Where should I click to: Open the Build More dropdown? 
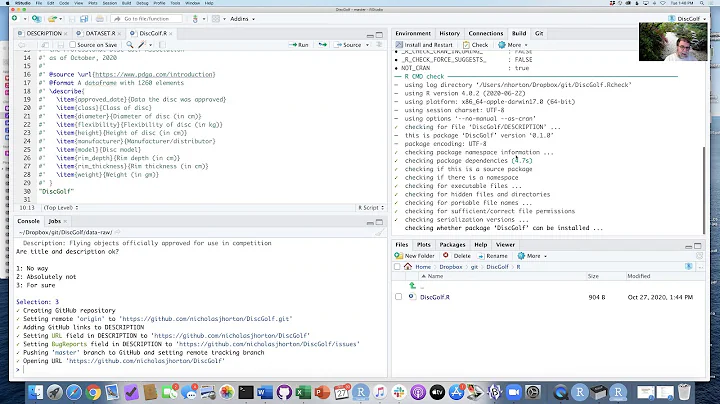(x=513, y=45)
